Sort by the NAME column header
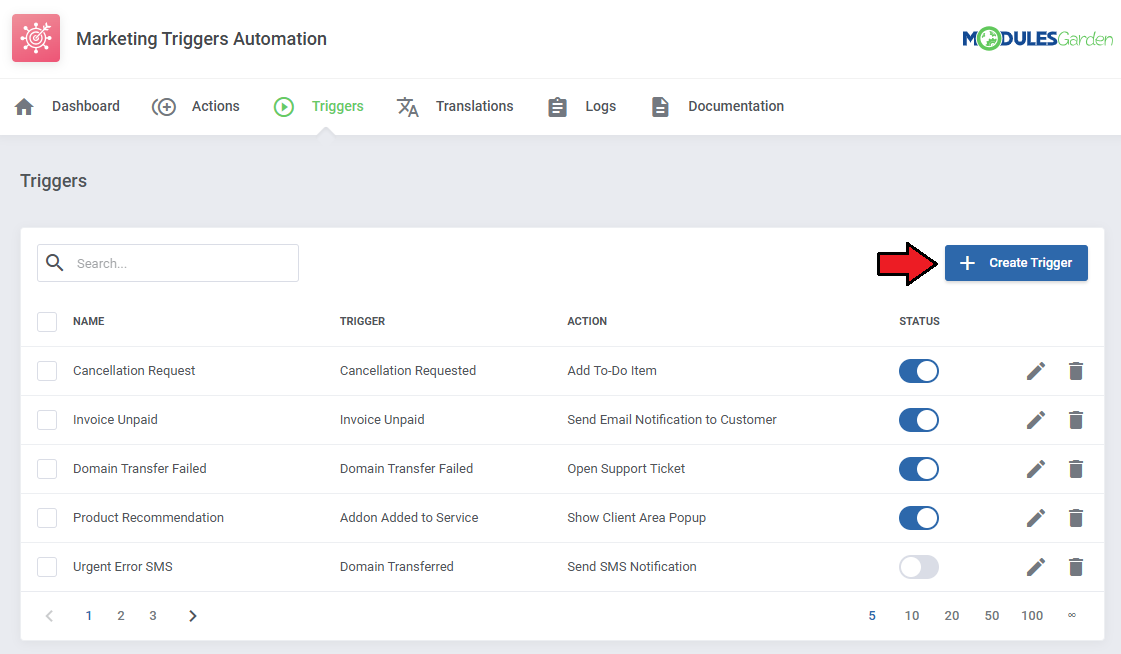 point(89,322)
